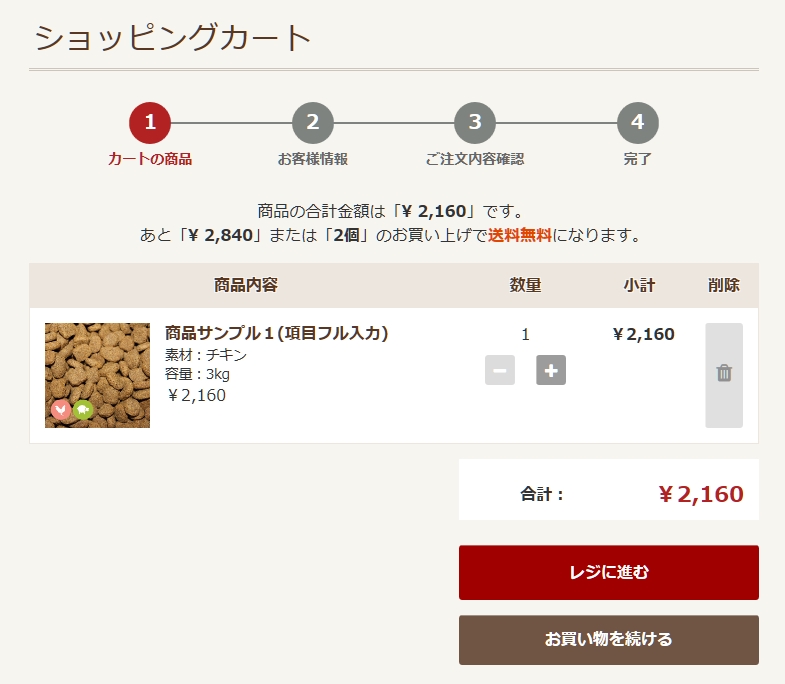This screenshot has width=785, height=684.
Task: Click the pink chicken badge icon
Action: (61, 410)
